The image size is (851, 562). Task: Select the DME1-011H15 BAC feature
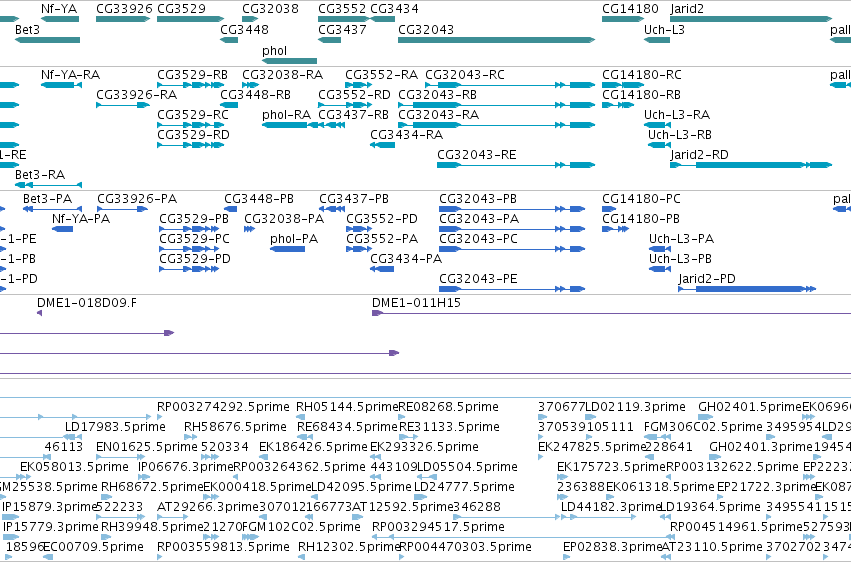click(x=611, y=313)
